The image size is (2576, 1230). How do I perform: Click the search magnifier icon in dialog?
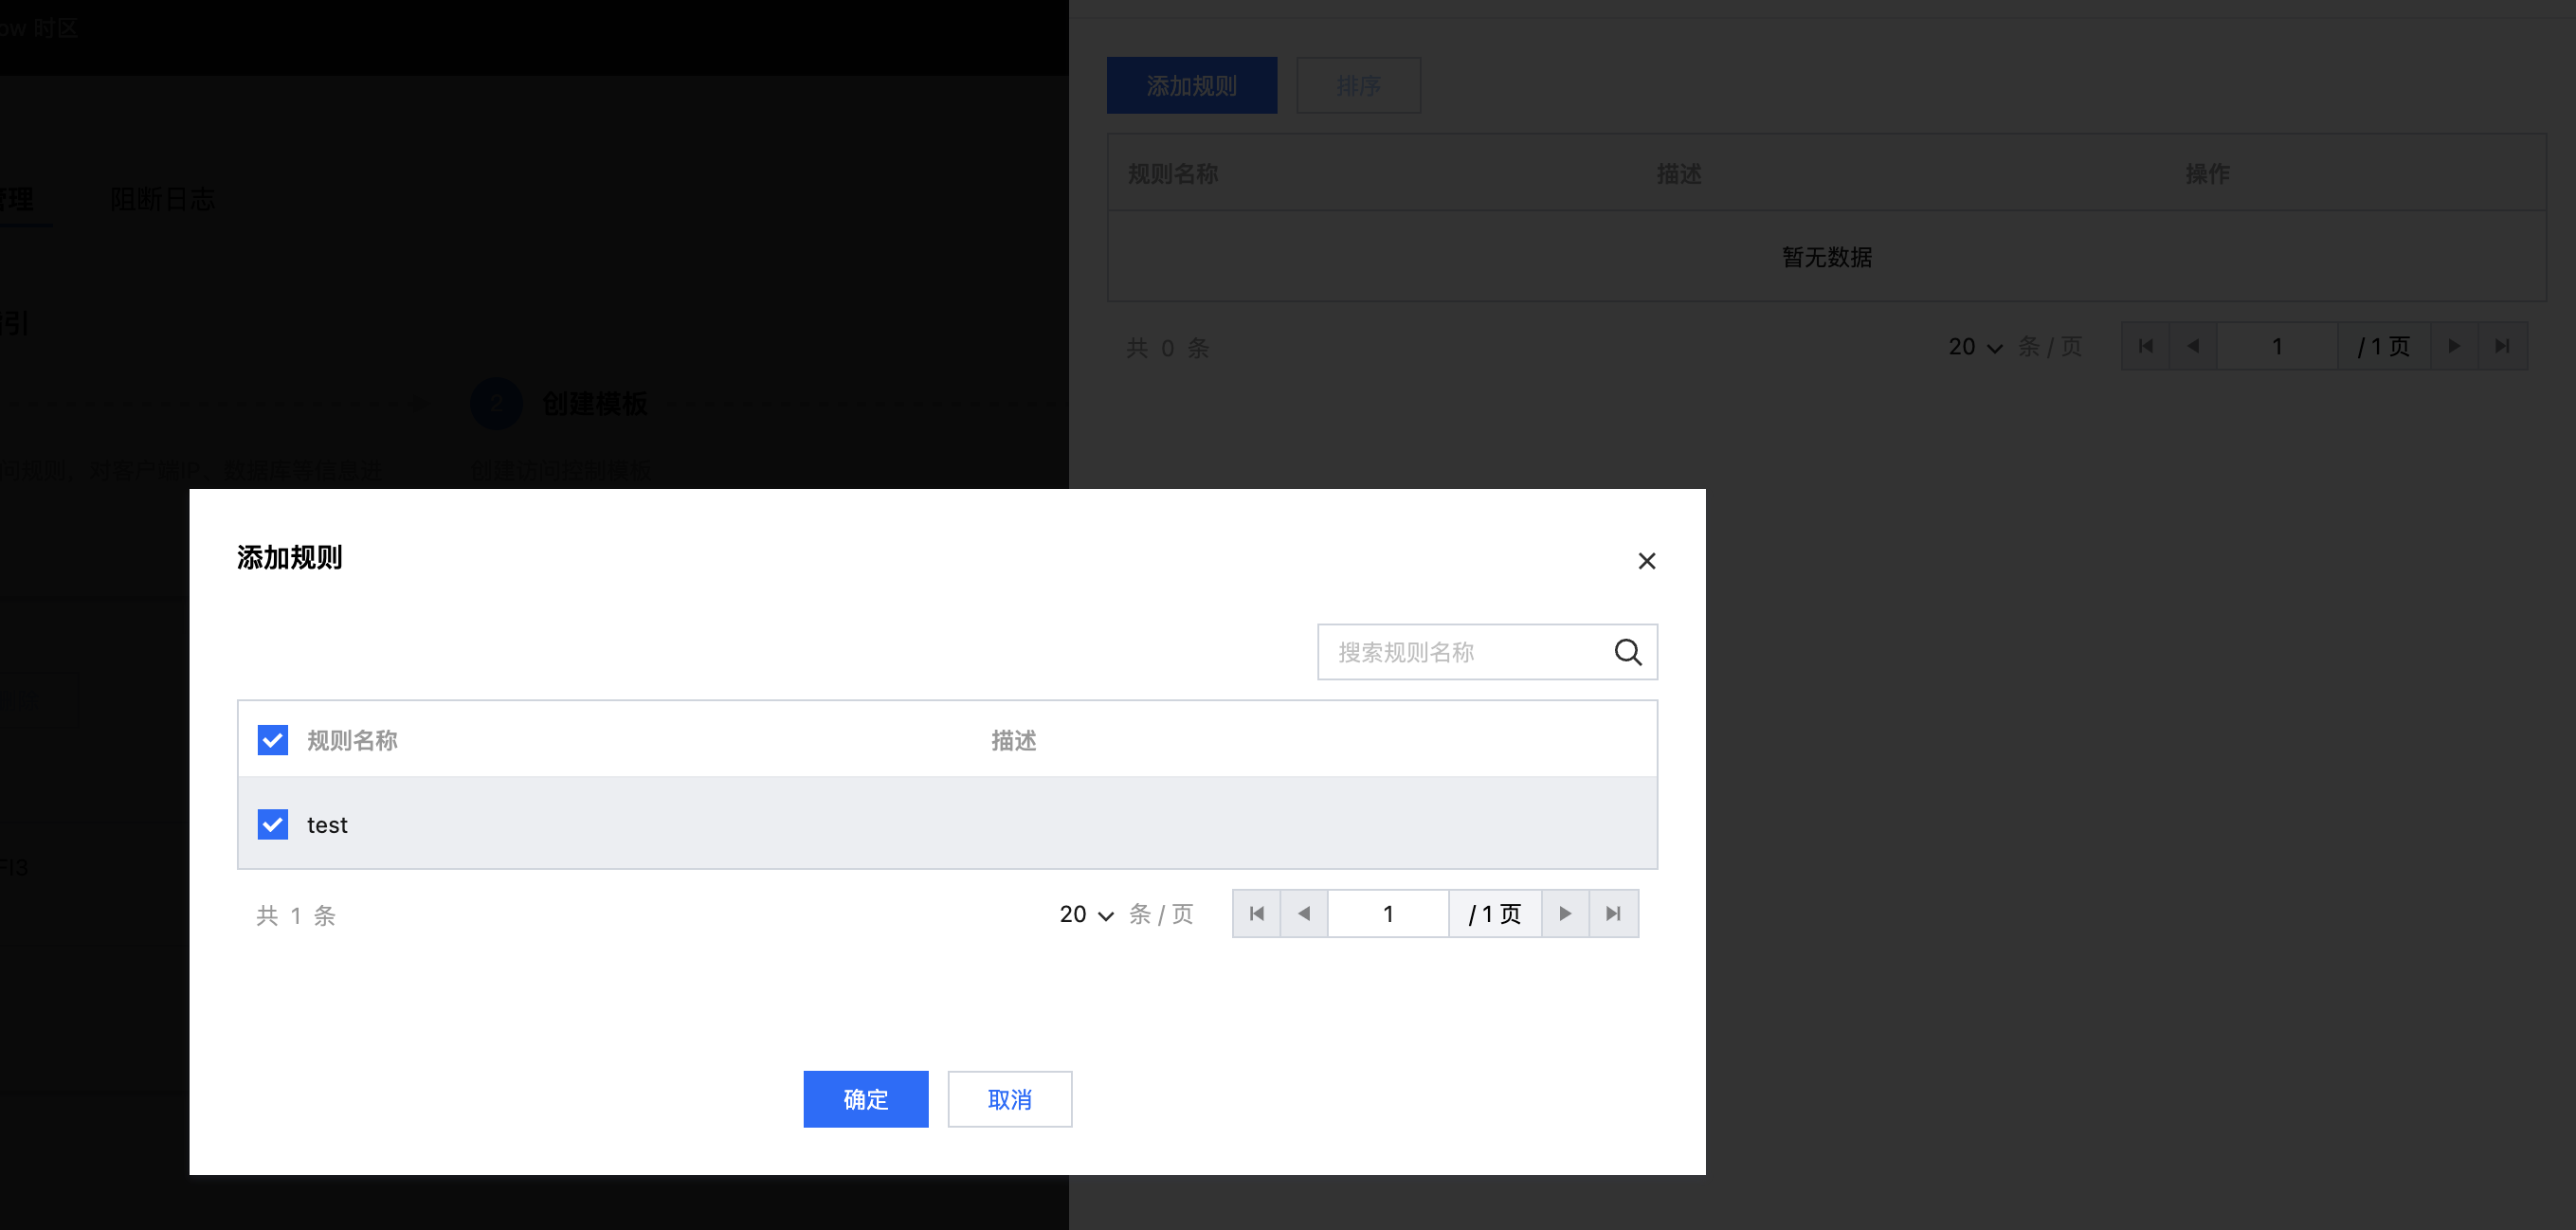point(1627,653)
